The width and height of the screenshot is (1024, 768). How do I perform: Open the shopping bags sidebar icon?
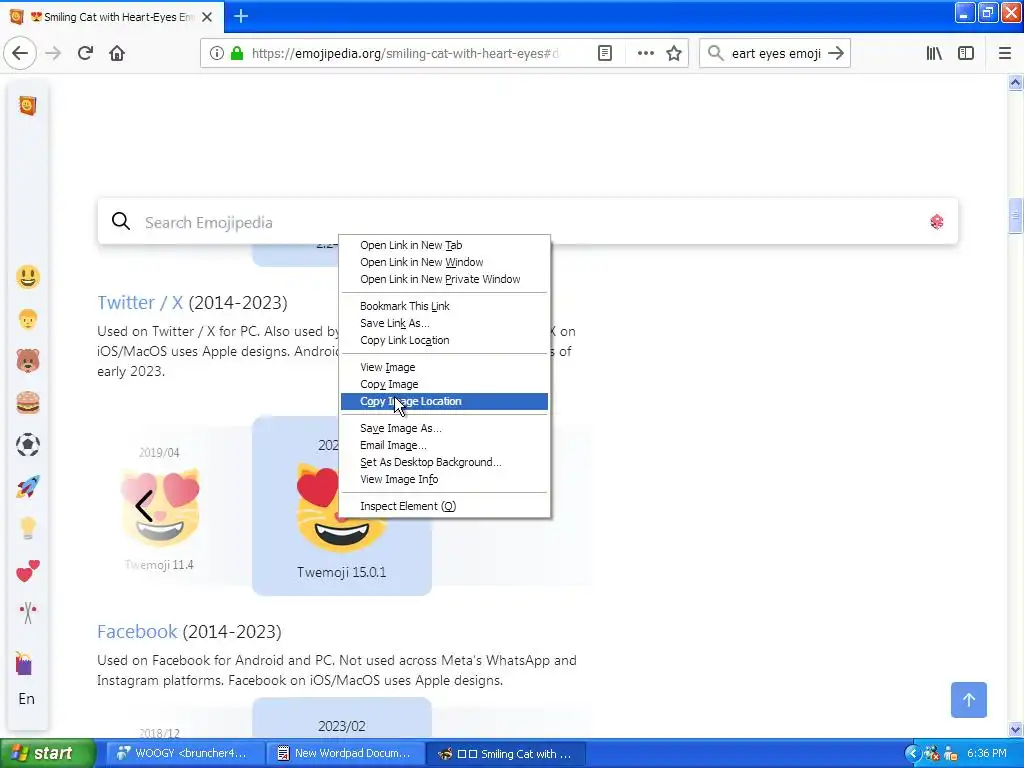pos(24,663)
